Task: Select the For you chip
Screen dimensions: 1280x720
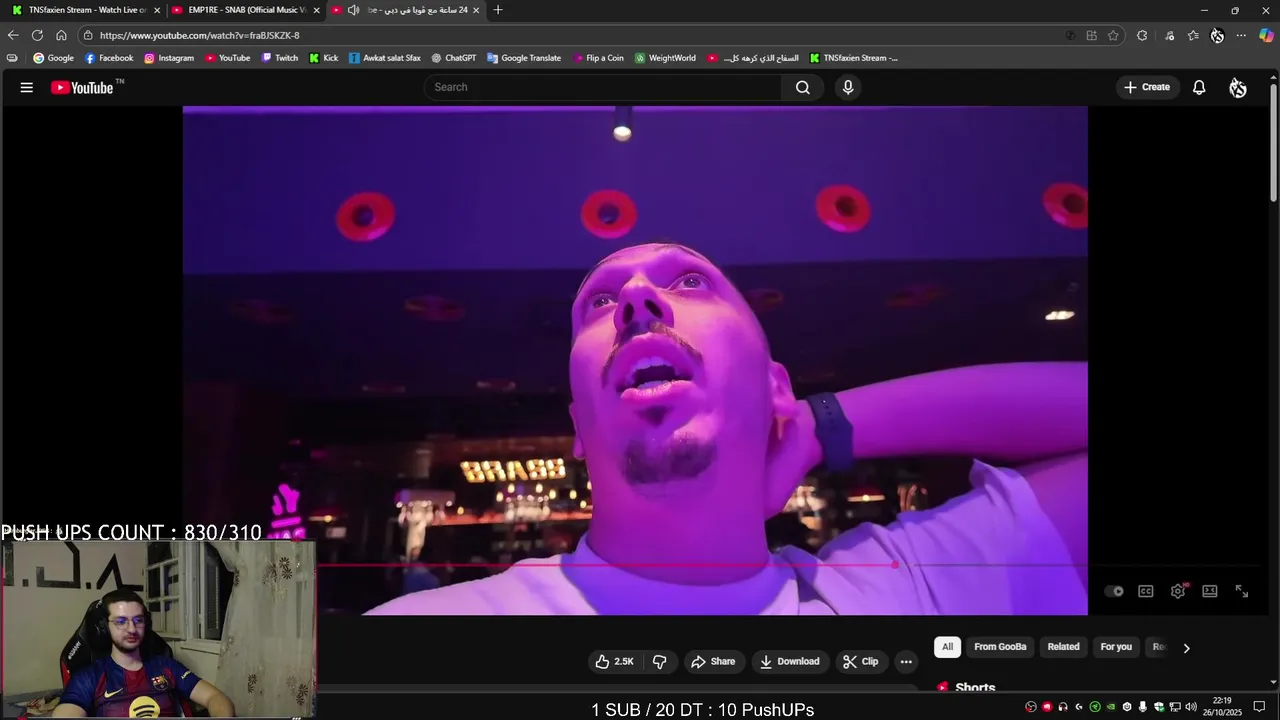Action: (x=1116, y=647)
